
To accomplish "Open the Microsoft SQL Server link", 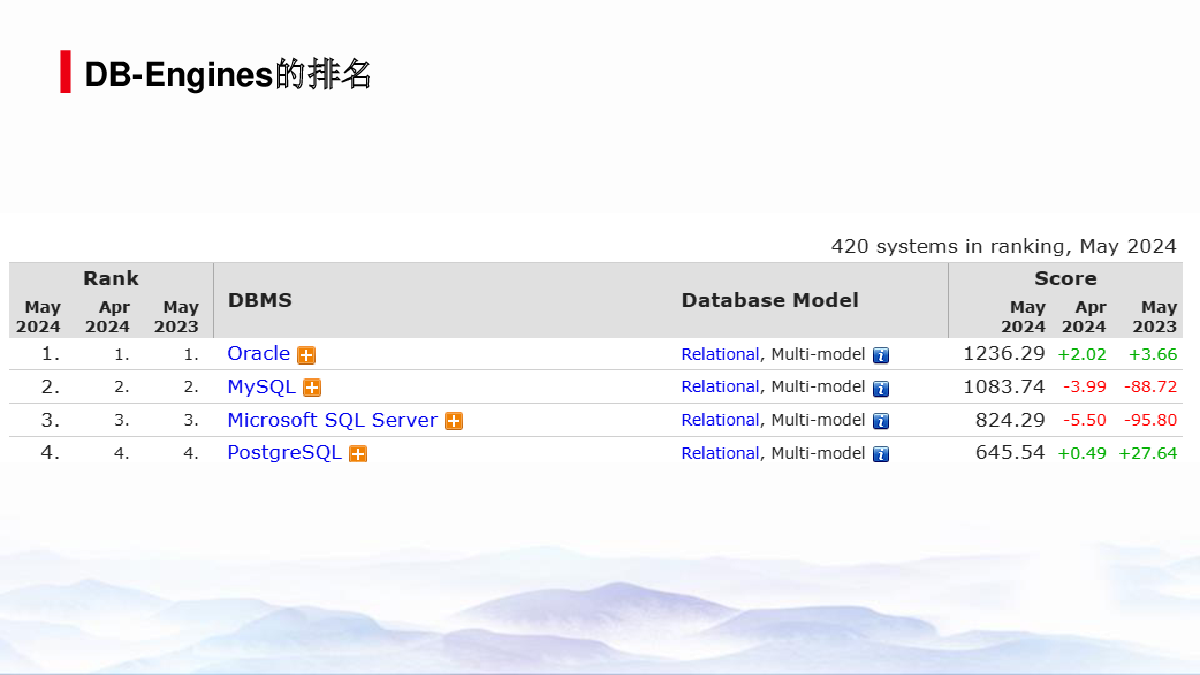I will click(x=332, y=420).
